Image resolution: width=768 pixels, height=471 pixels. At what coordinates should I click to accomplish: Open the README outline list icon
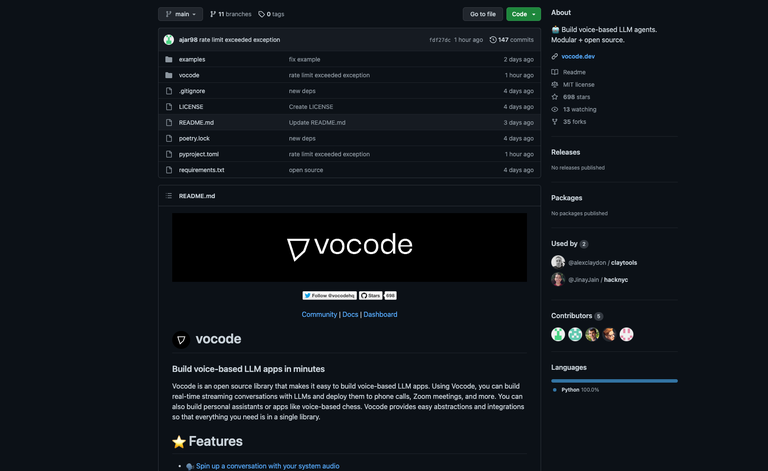[x=169, y=196]
